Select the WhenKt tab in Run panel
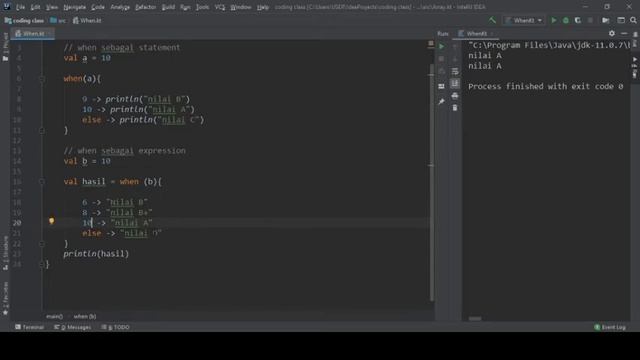Screen dimensions: 640x360 476,33
